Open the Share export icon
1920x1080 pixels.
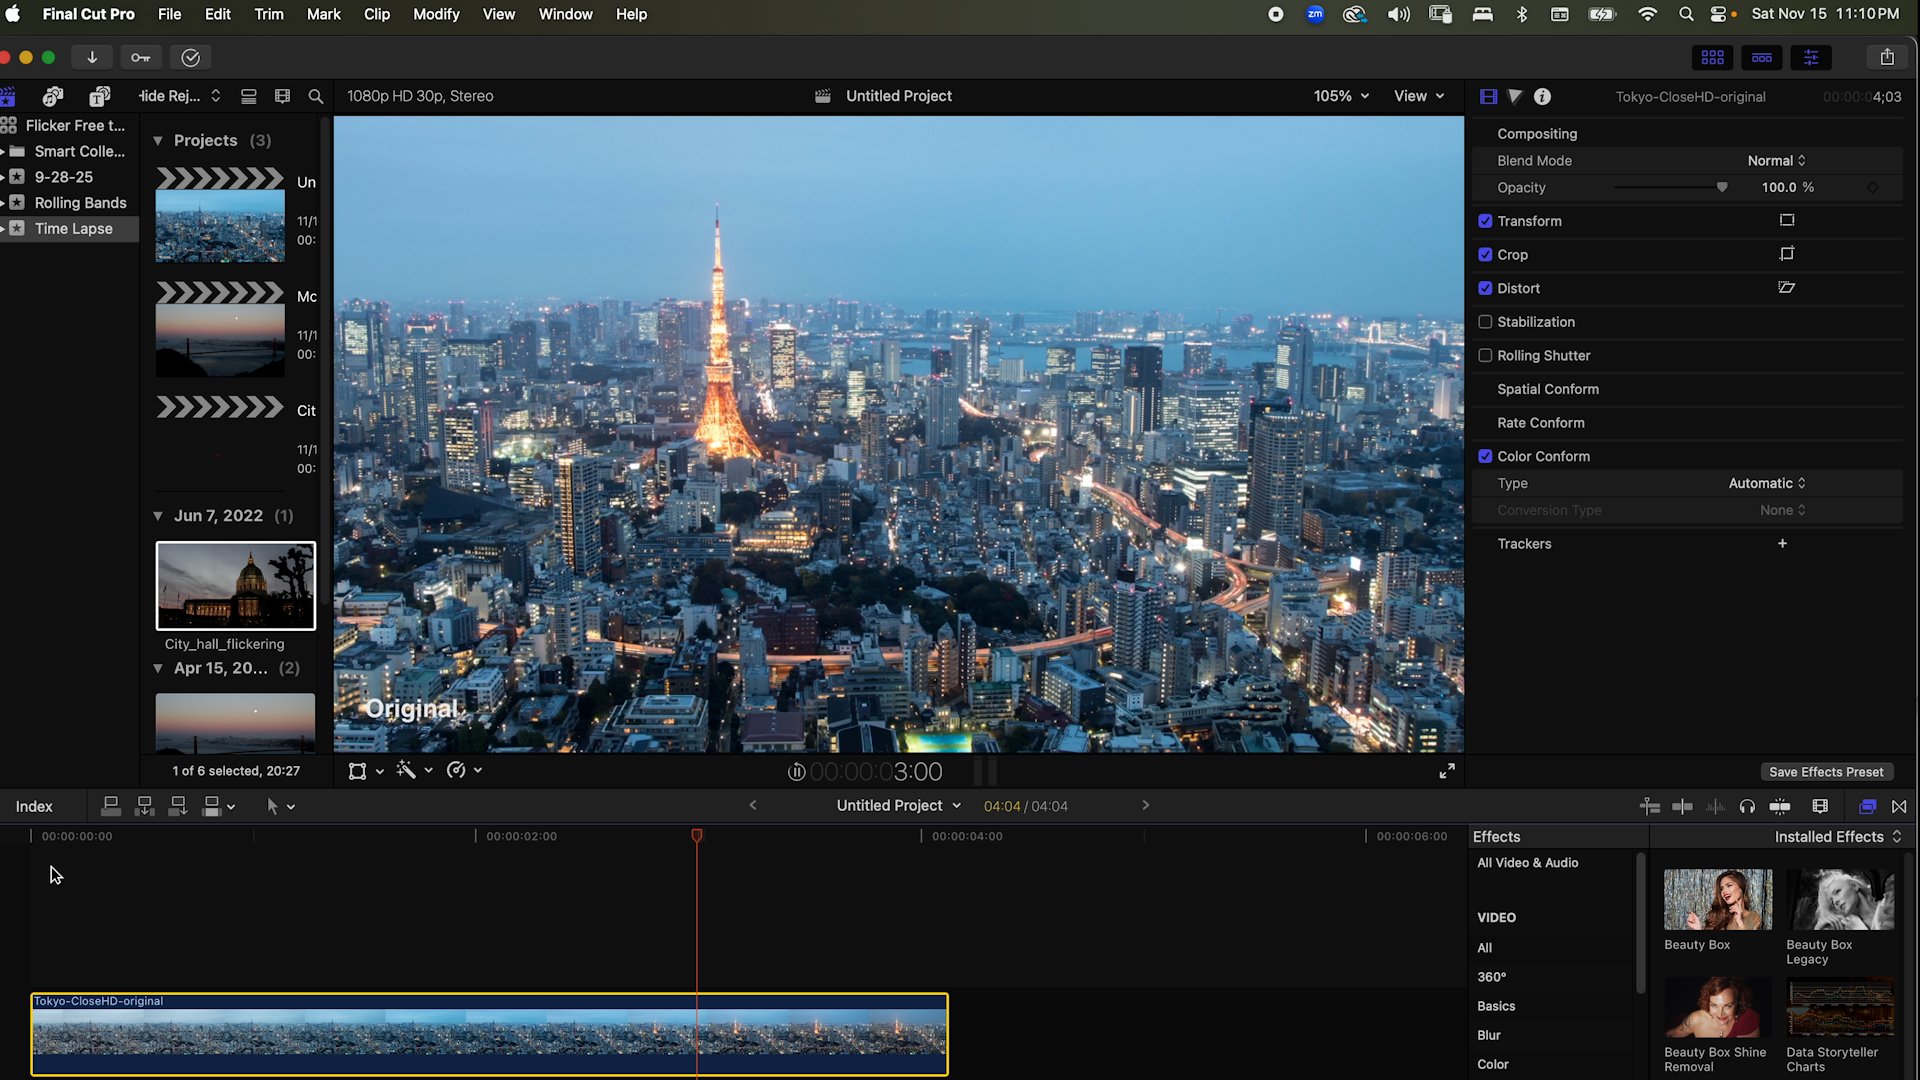point(1886,57)
